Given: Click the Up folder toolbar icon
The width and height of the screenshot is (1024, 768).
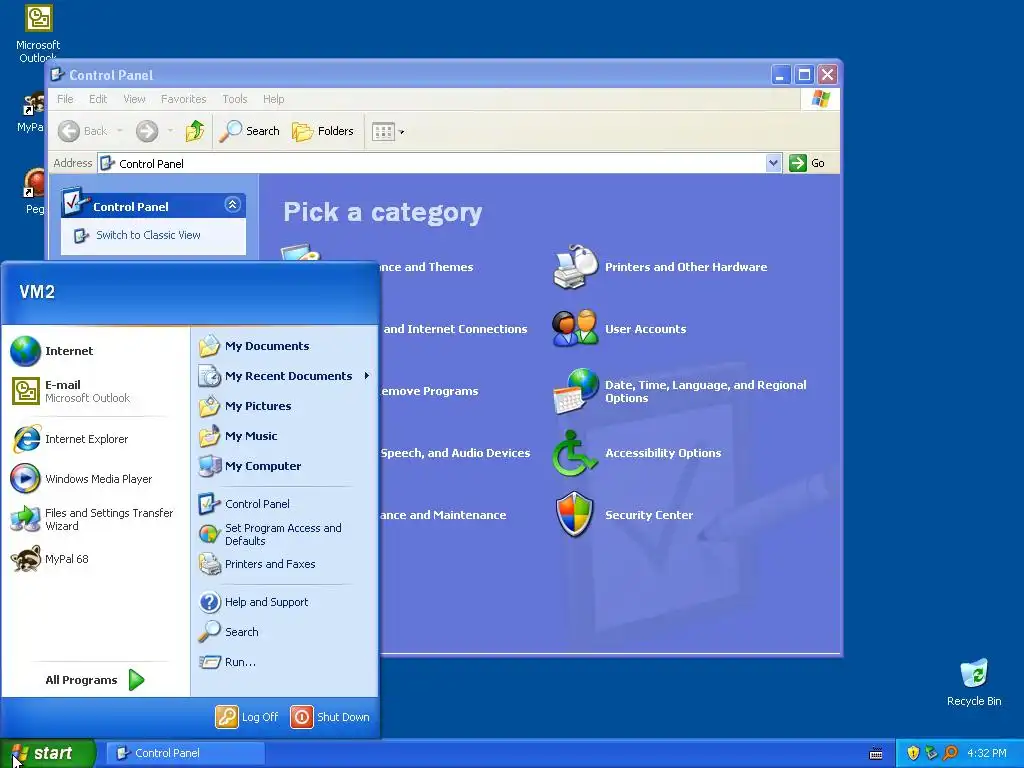Looking at the screenshot, I should 195,131.
